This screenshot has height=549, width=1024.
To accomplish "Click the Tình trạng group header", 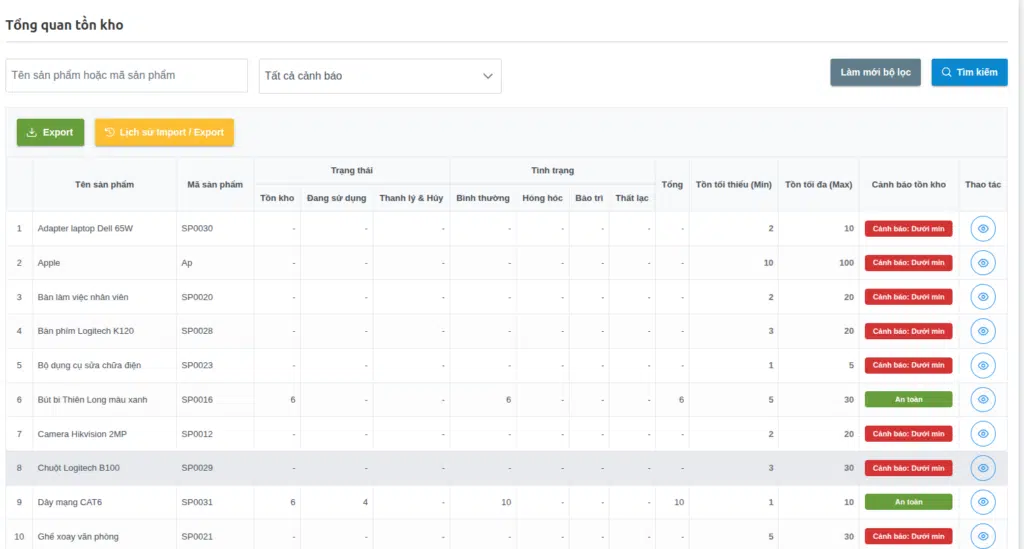I will pyautogui.click(x=552, y=170).
